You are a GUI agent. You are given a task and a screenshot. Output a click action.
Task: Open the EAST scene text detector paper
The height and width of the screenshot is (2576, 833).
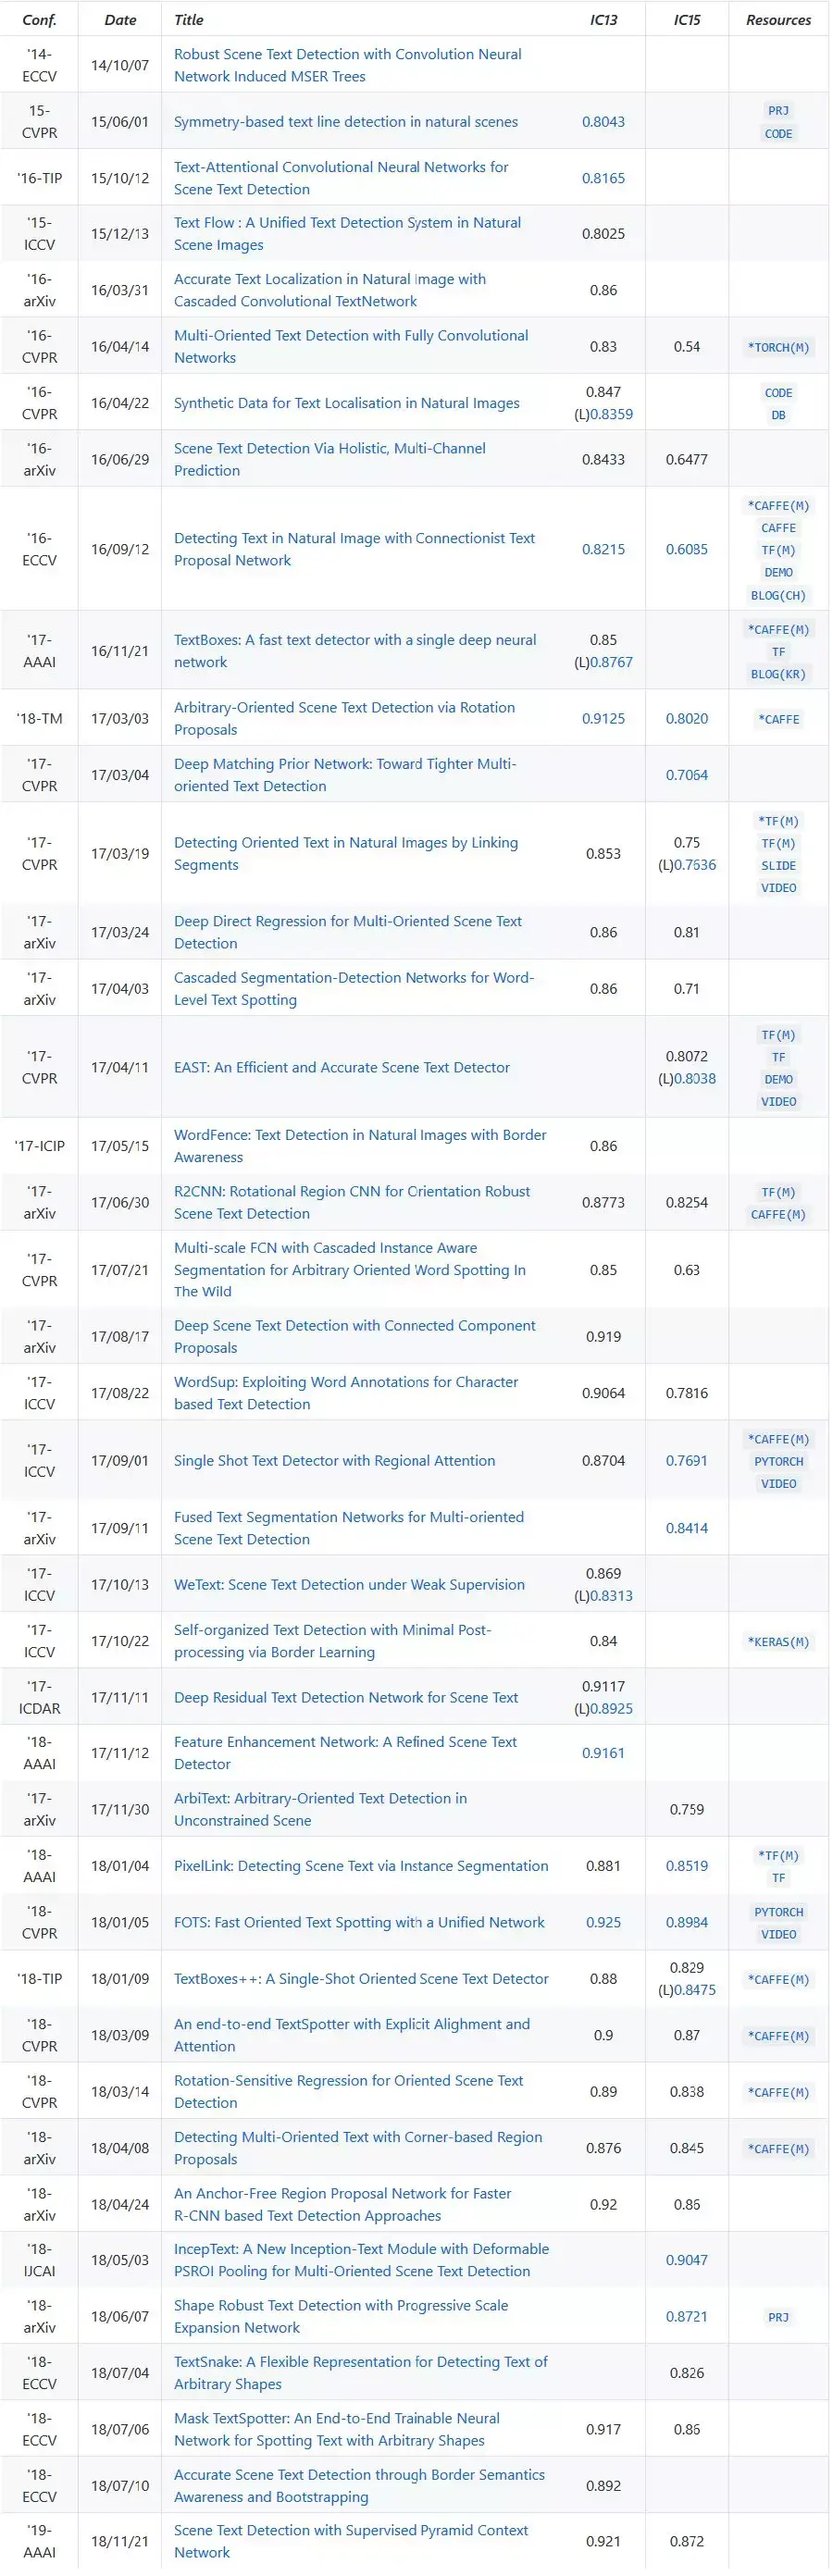click(341, 1068)
